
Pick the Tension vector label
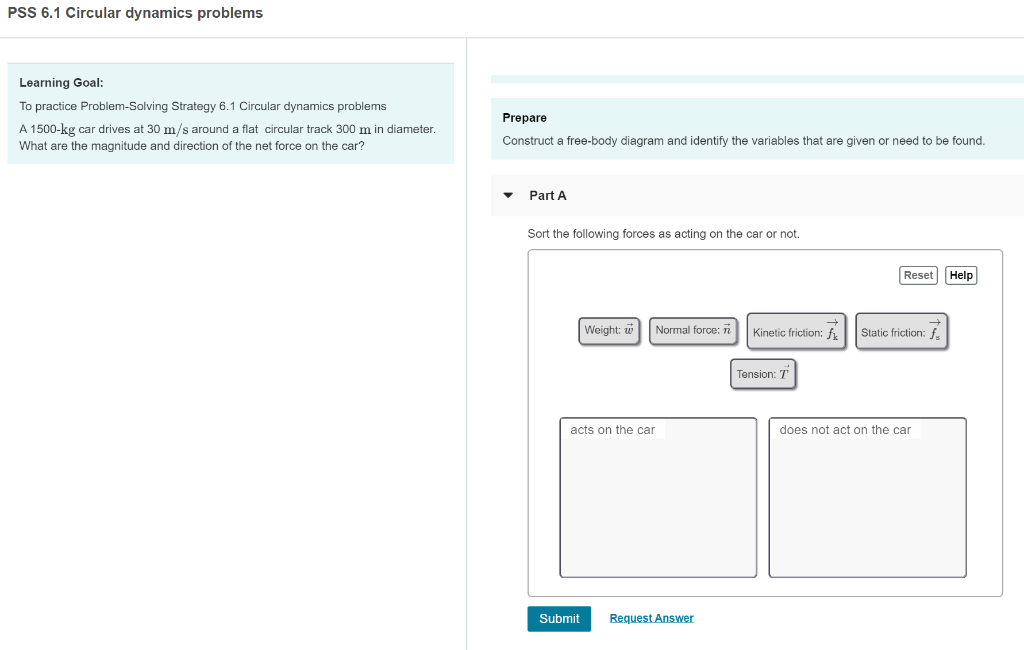763,374
